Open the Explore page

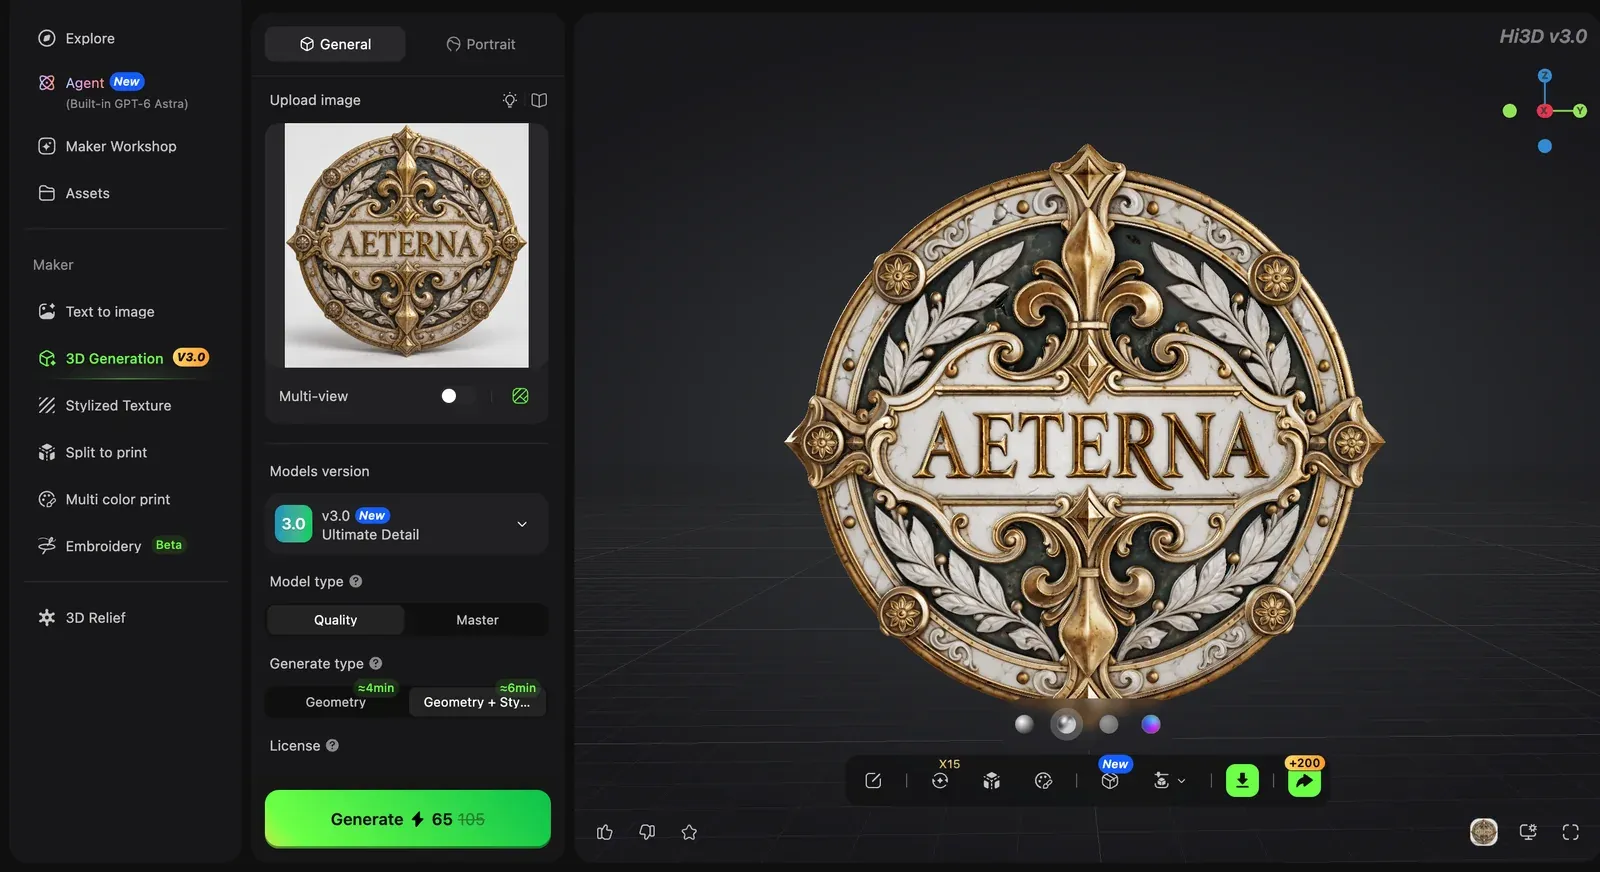tap(76, 38)
